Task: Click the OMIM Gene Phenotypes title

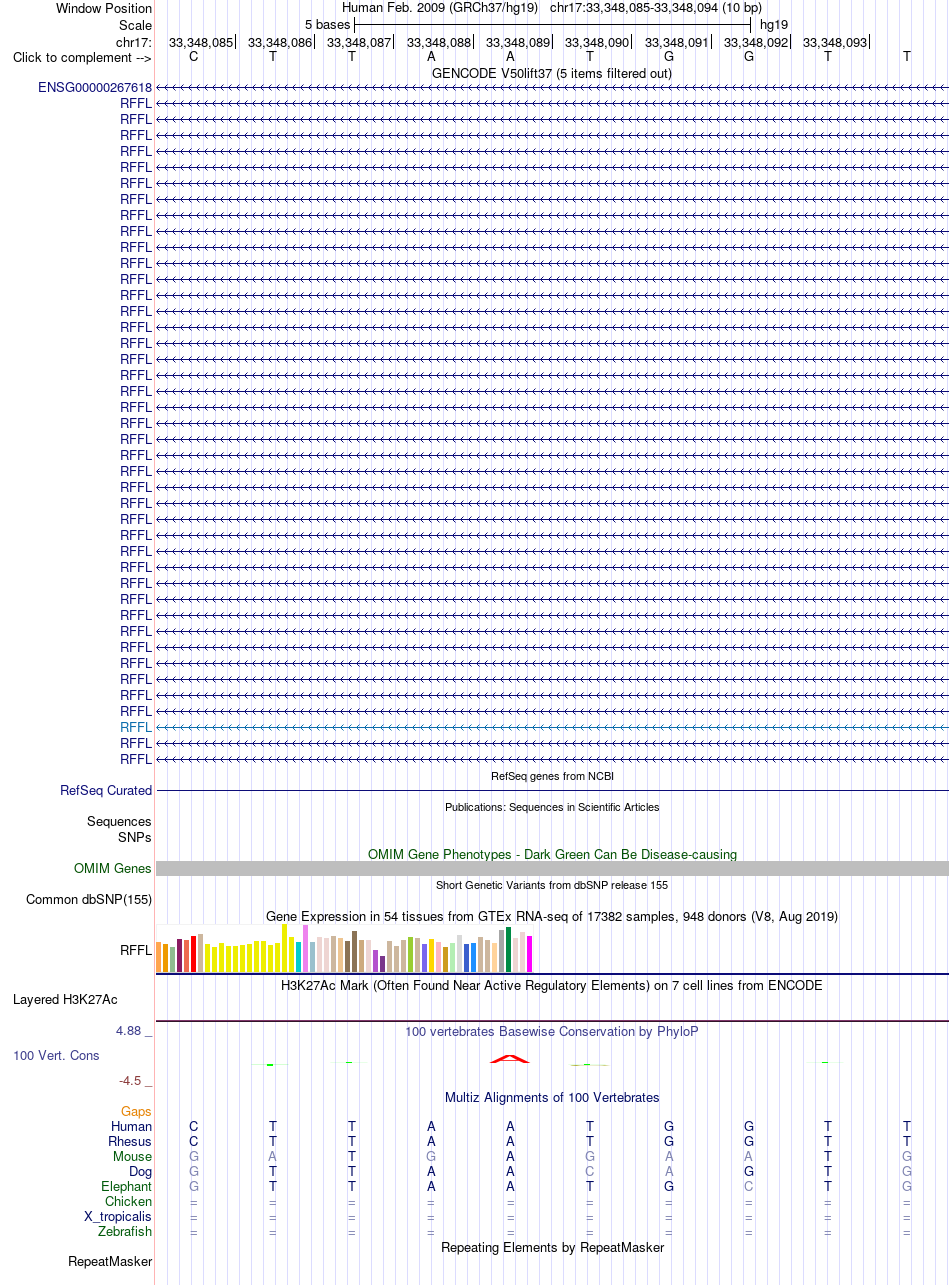Action: click(x=552, y=854)
